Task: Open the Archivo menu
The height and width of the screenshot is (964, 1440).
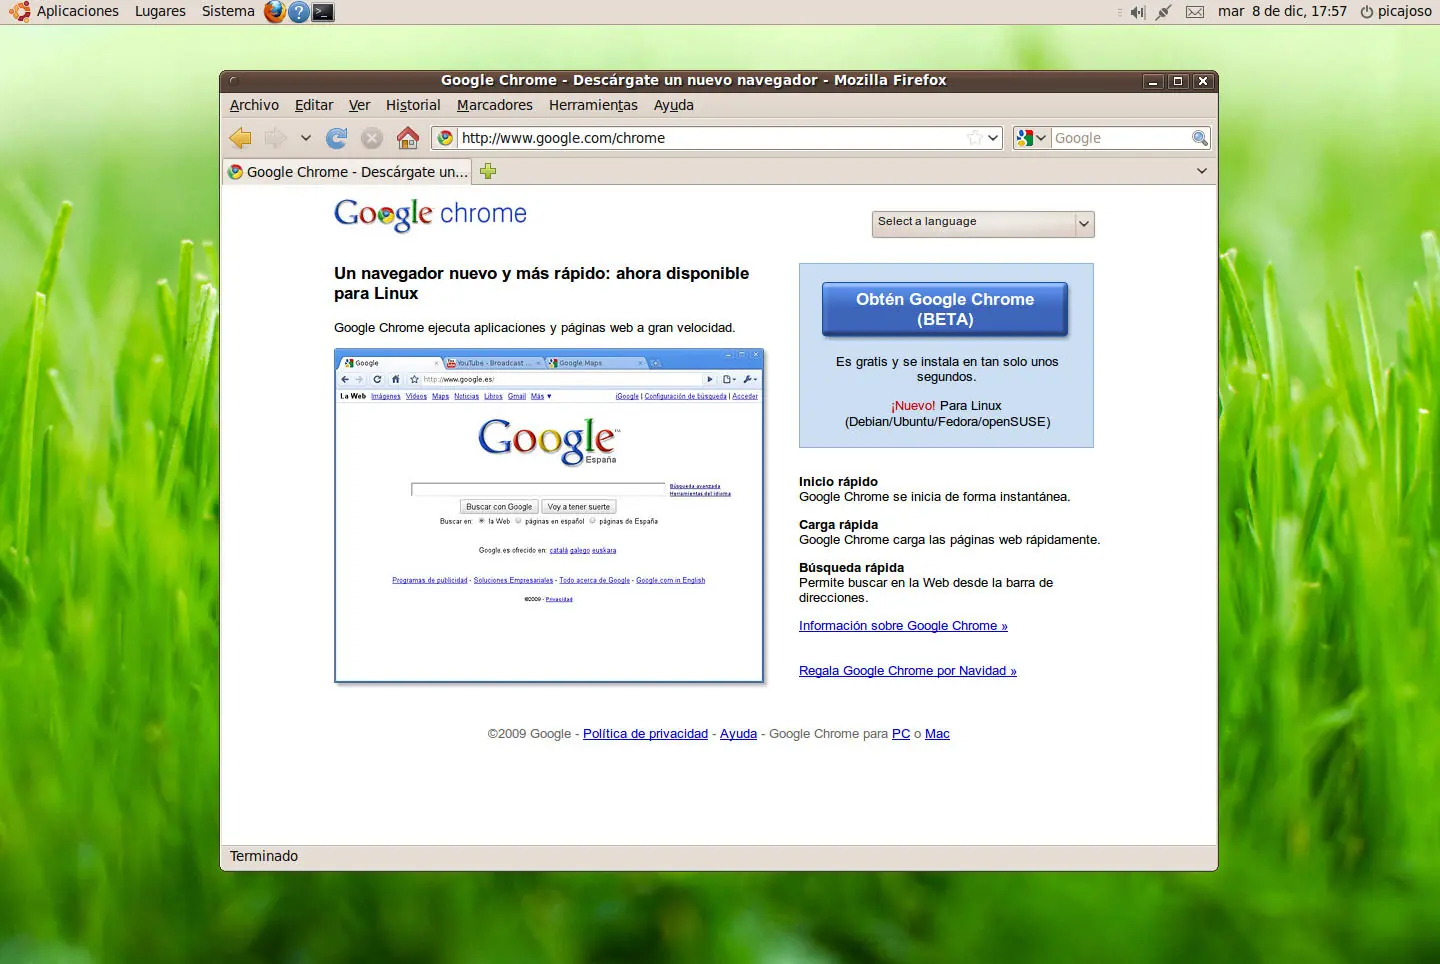Action: click(x=254, y=105)
